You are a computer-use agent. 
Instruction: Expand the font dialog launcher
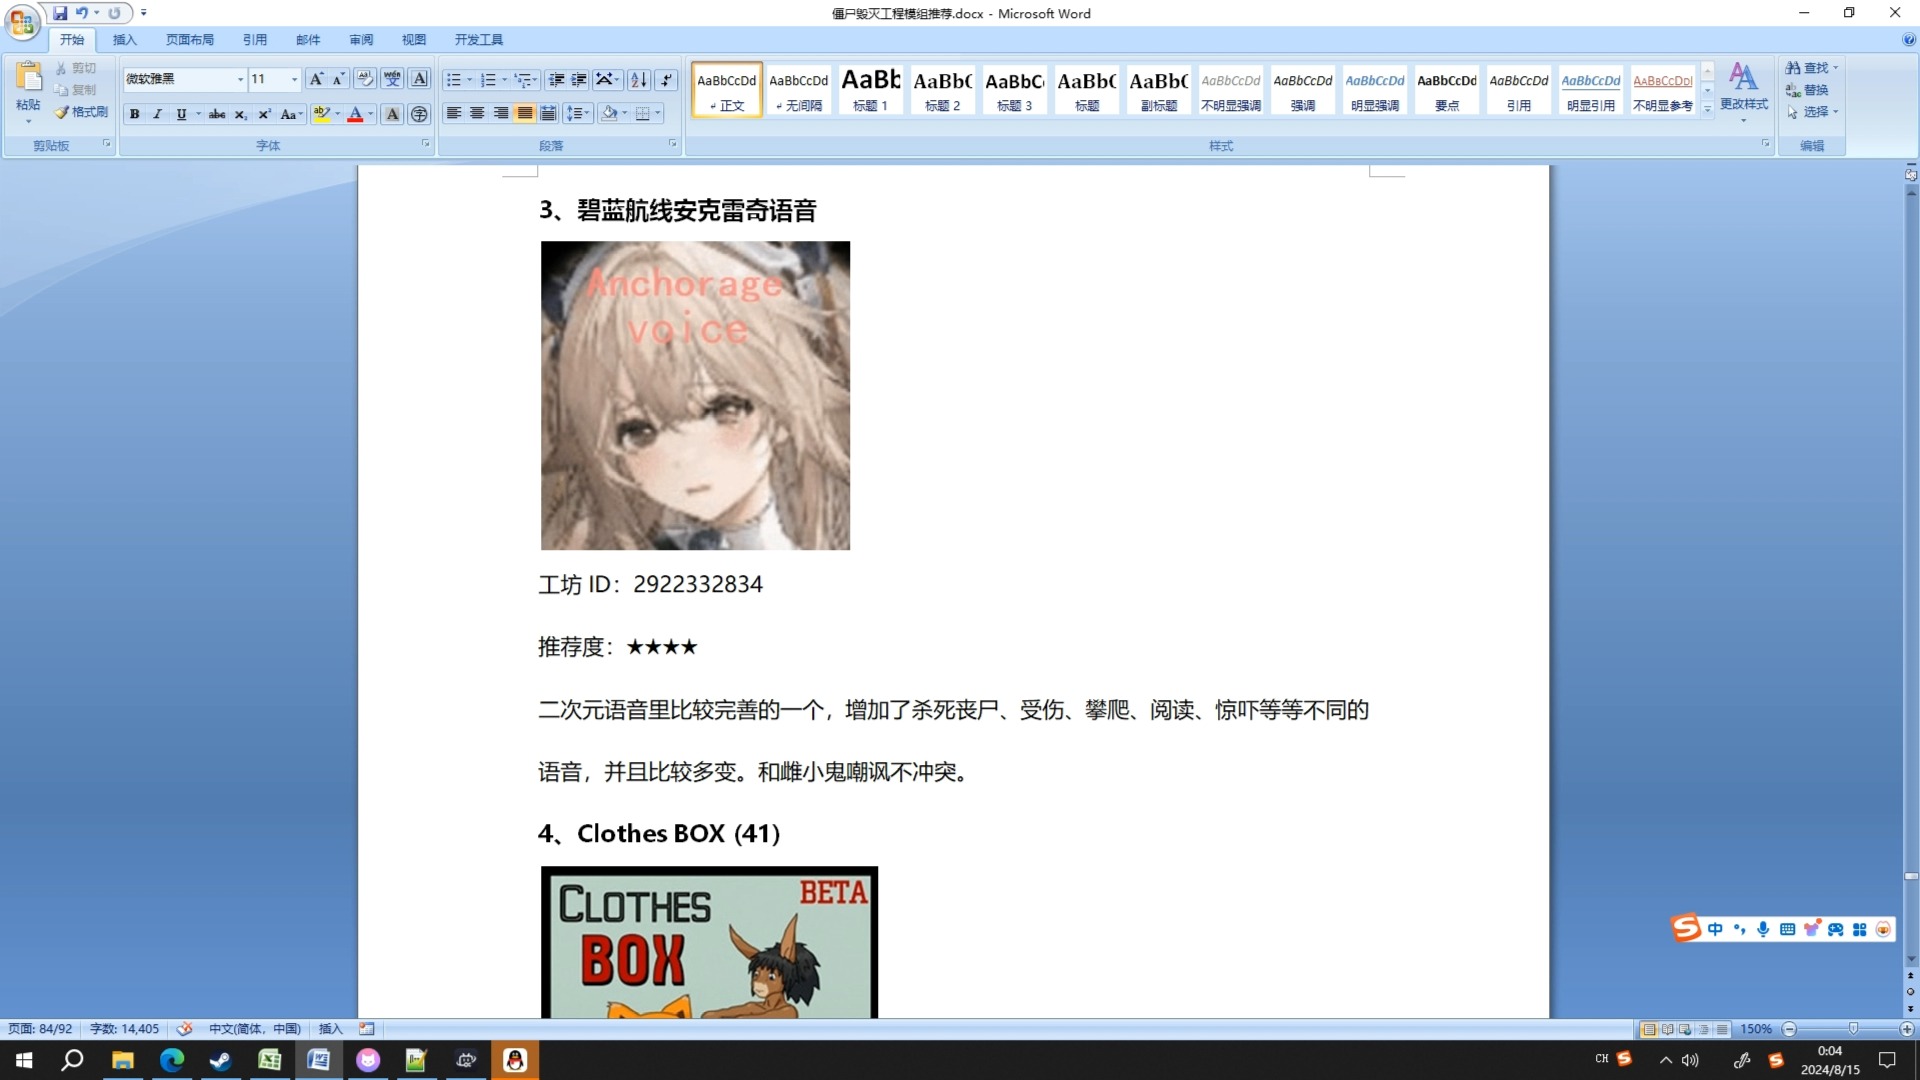[x=425, y=144]
